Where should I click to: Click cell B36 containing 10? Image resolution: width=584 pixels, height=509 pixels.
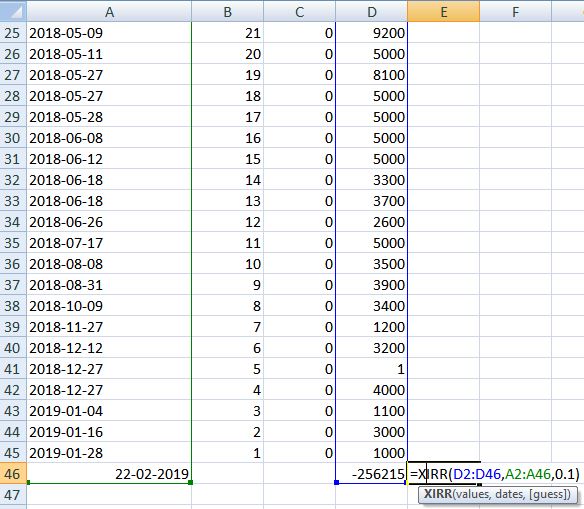(227, 264)
